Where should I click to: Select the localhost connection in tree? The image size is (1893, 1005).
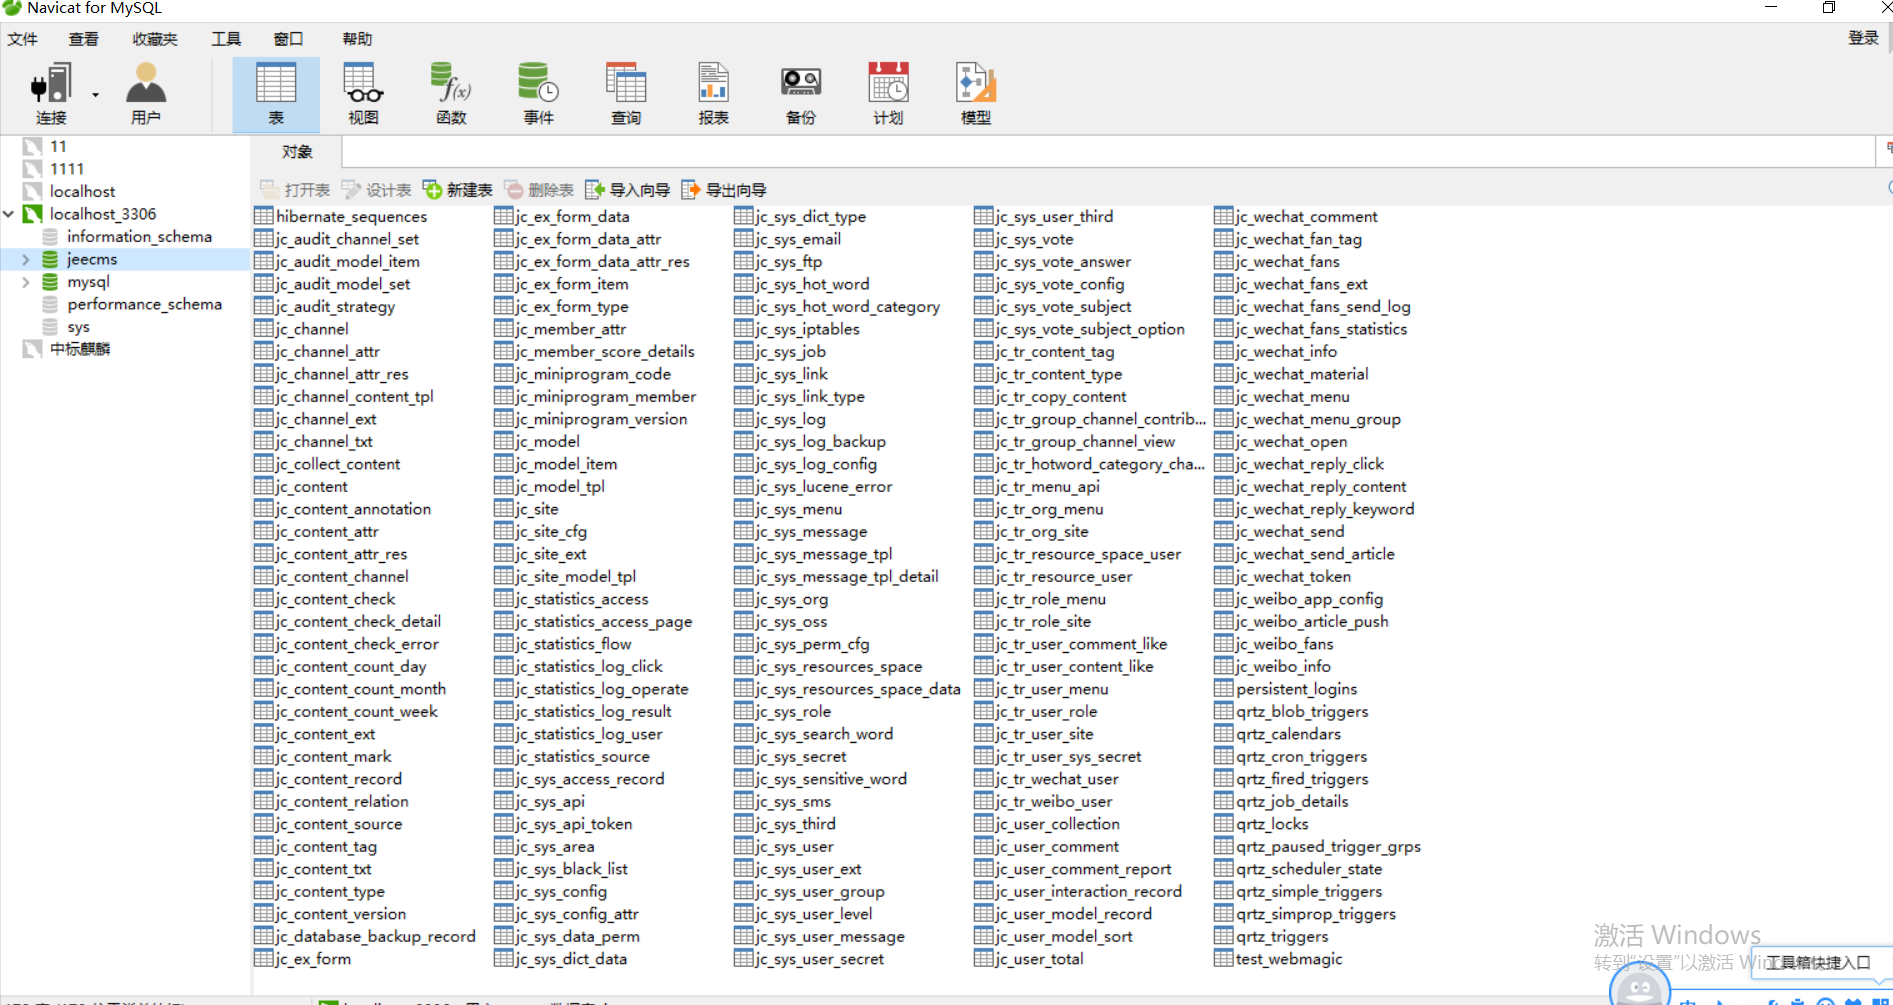(82, 191)
